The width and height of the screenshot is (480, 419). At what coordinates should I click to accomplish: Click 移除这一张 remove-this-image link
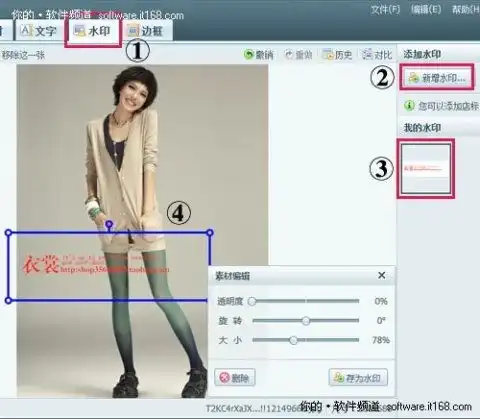[23, 55]
